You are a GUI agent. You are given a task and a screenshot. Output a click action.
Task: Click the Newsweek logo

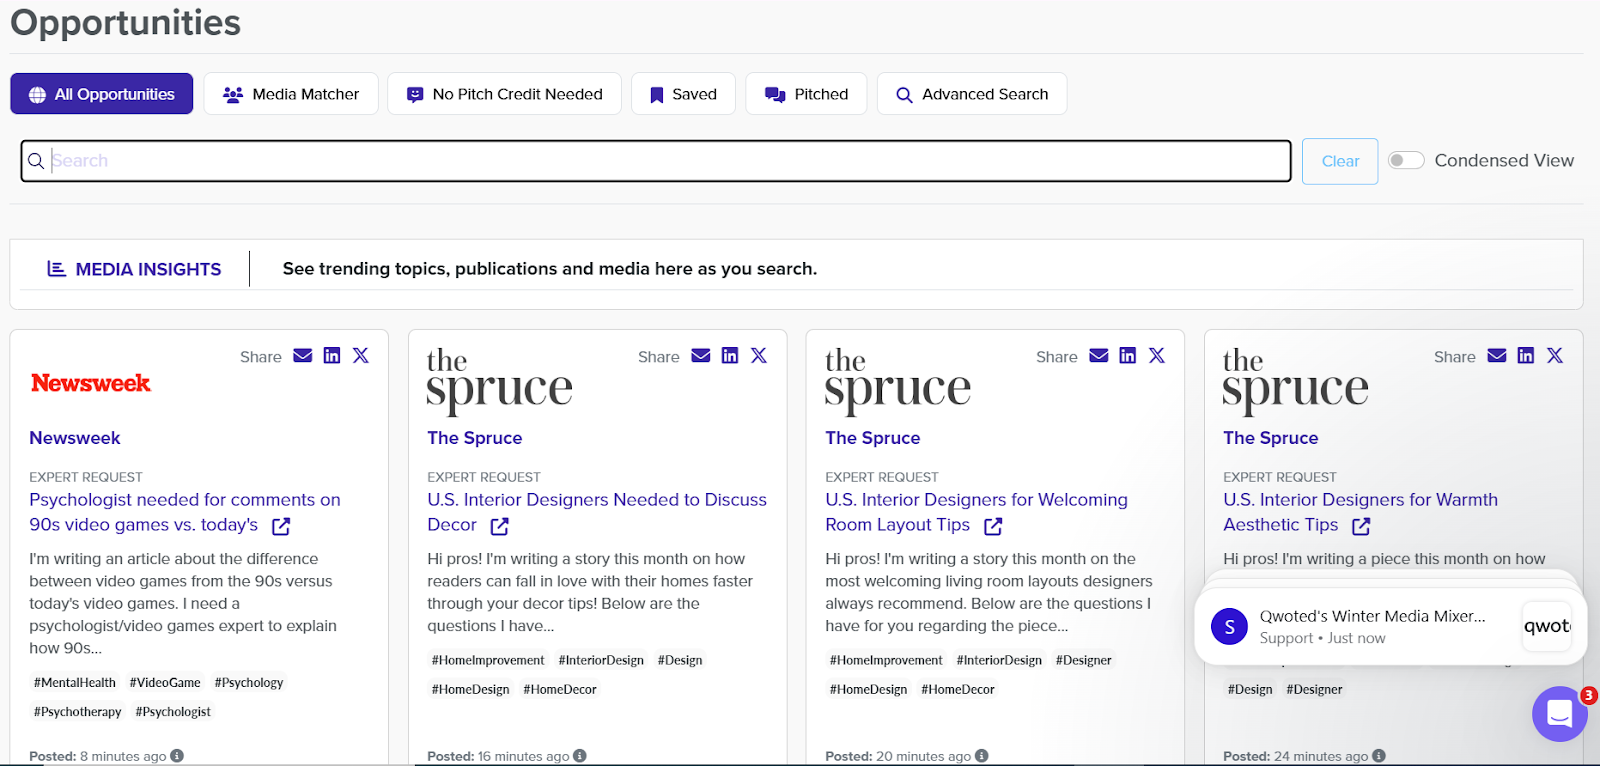[91, 383]
